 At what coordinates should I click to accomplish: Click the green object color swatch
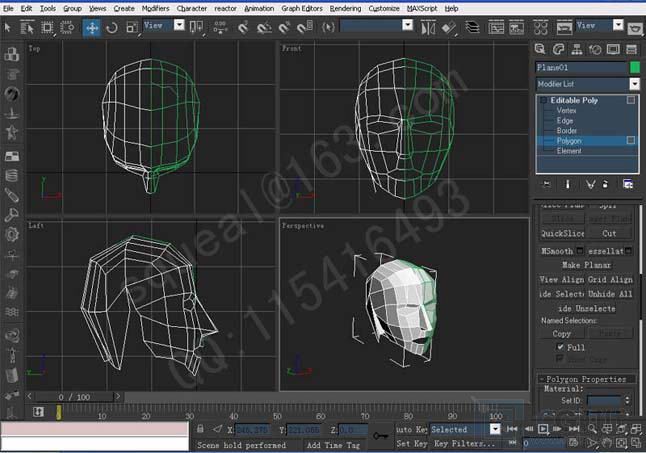[x=635, y=67]
